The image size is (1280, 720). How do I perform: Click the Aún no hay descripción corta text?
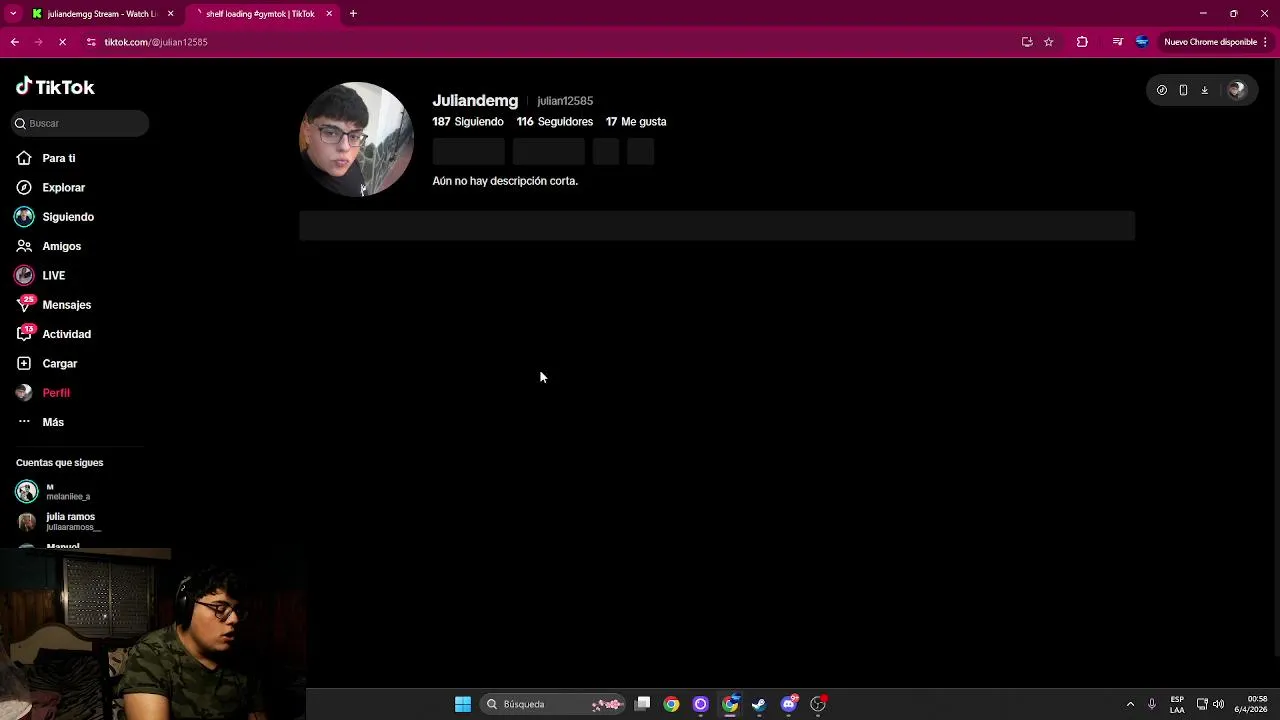[505, 181]
